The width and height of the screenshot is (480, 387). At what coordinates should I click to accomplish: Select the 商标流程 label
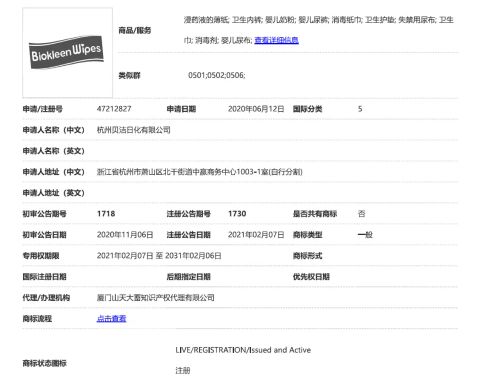37,319
